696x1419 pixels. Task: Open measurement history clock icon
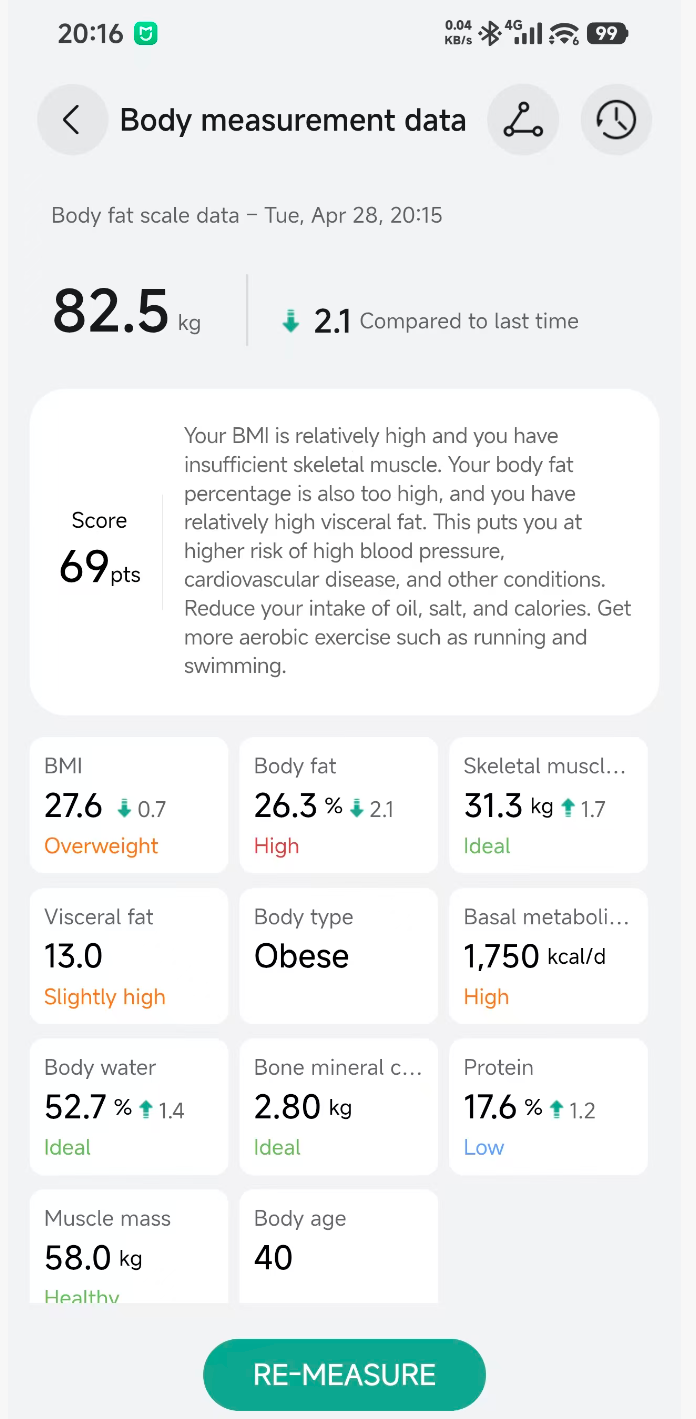click(x=616, y=120)
